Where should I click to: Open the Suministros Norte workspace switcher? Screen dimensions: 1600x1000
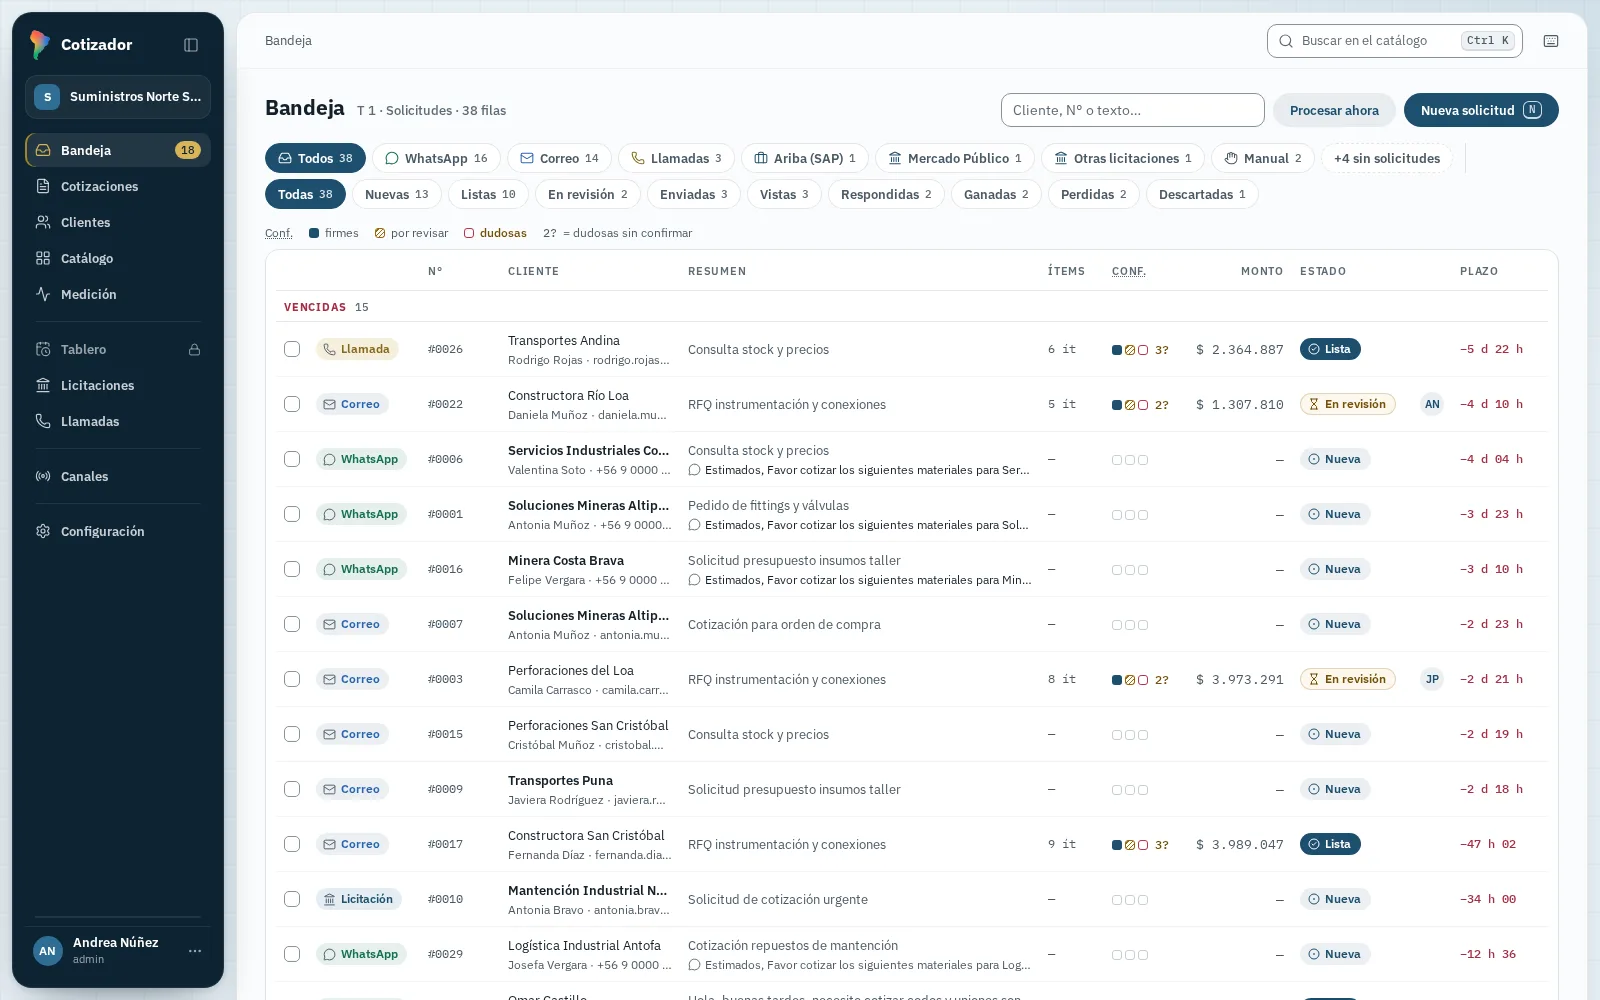(x=118, y=97)
